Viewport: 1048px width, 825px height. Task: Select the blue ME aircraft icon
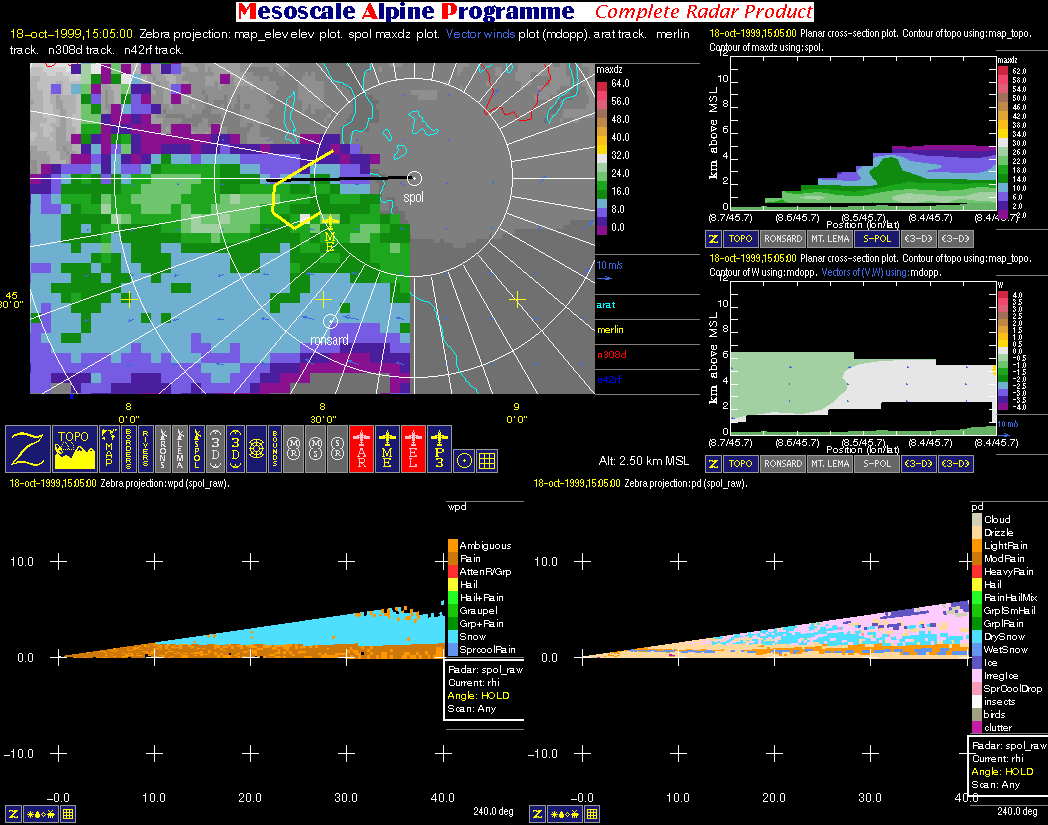[x=388, y=449]
